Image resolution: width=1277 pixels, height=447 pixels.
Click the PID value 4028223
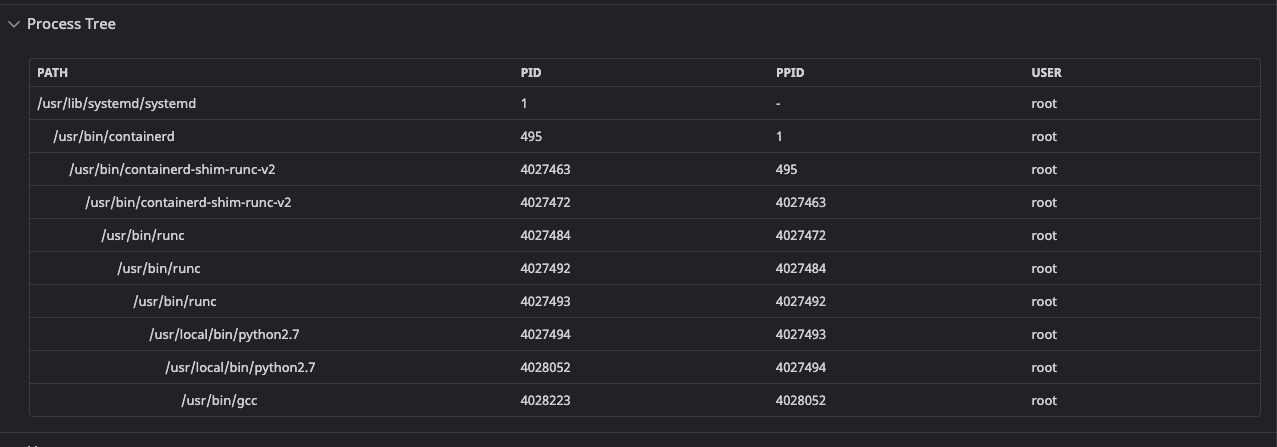pos(545,401)
